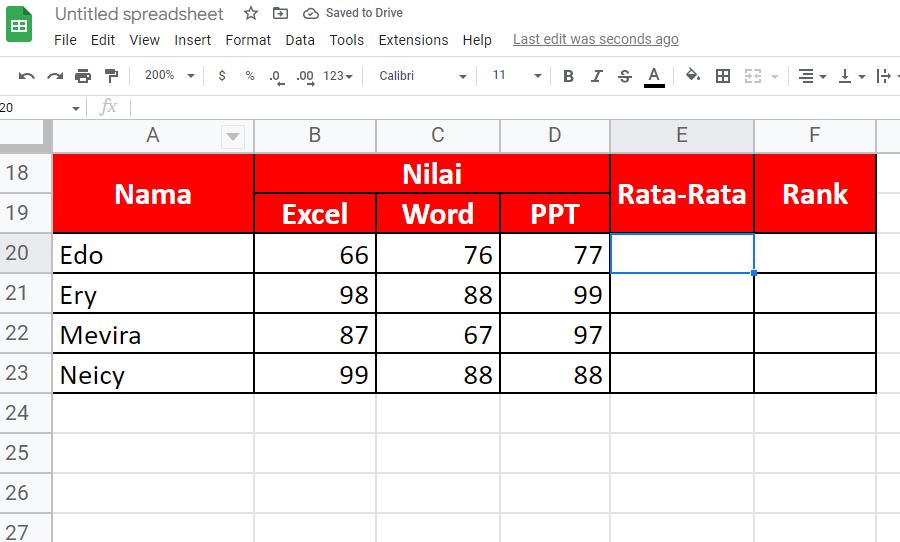Open the zoom 200% dropdown
Screen dimensions: 900x542
click(x=169, y=75)
